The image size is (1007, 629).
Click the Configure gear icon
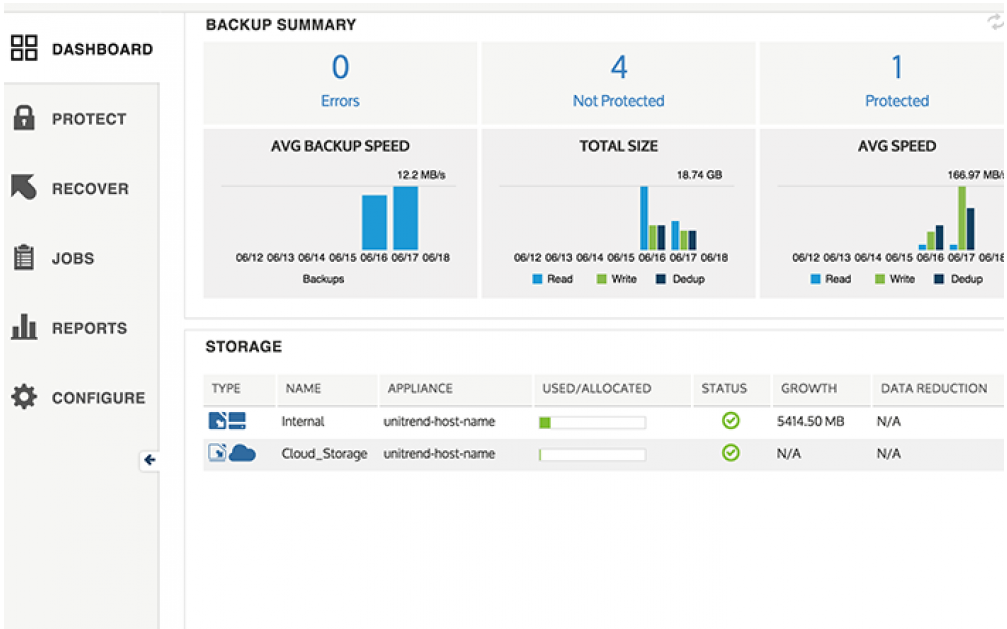point(24,397)
